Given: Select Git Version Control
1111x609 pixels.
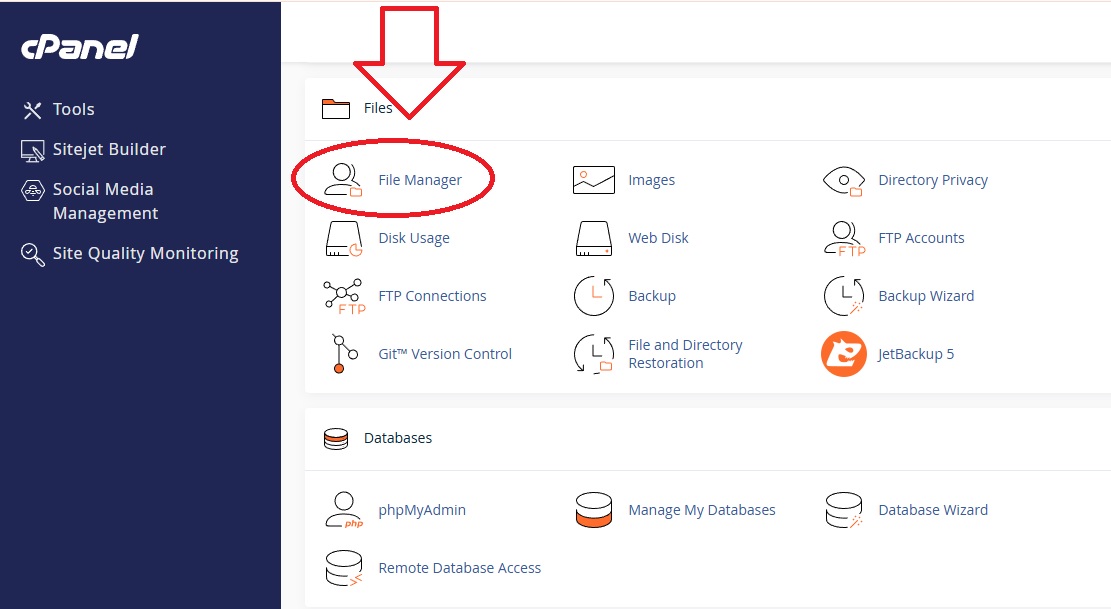Looking at the screenshot, I should click(x=445, y=353).
